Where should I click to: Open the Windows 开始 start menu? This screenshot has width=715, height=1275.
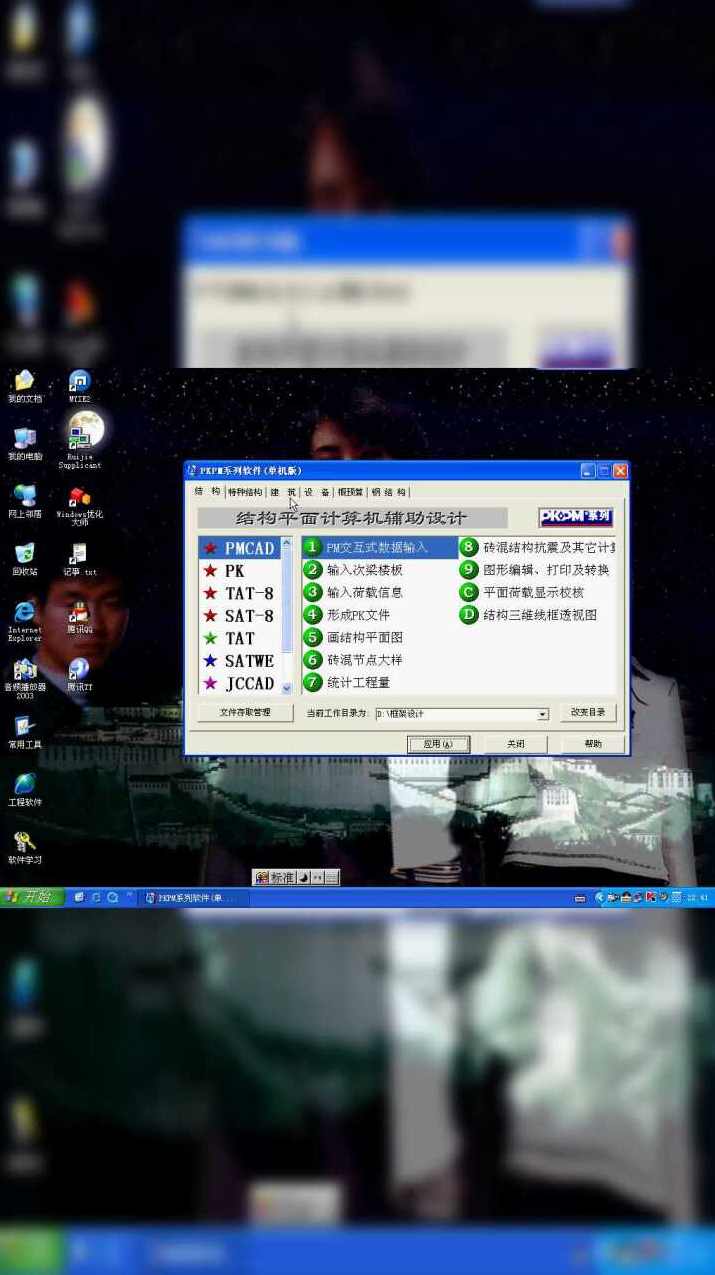coord(30,897)
